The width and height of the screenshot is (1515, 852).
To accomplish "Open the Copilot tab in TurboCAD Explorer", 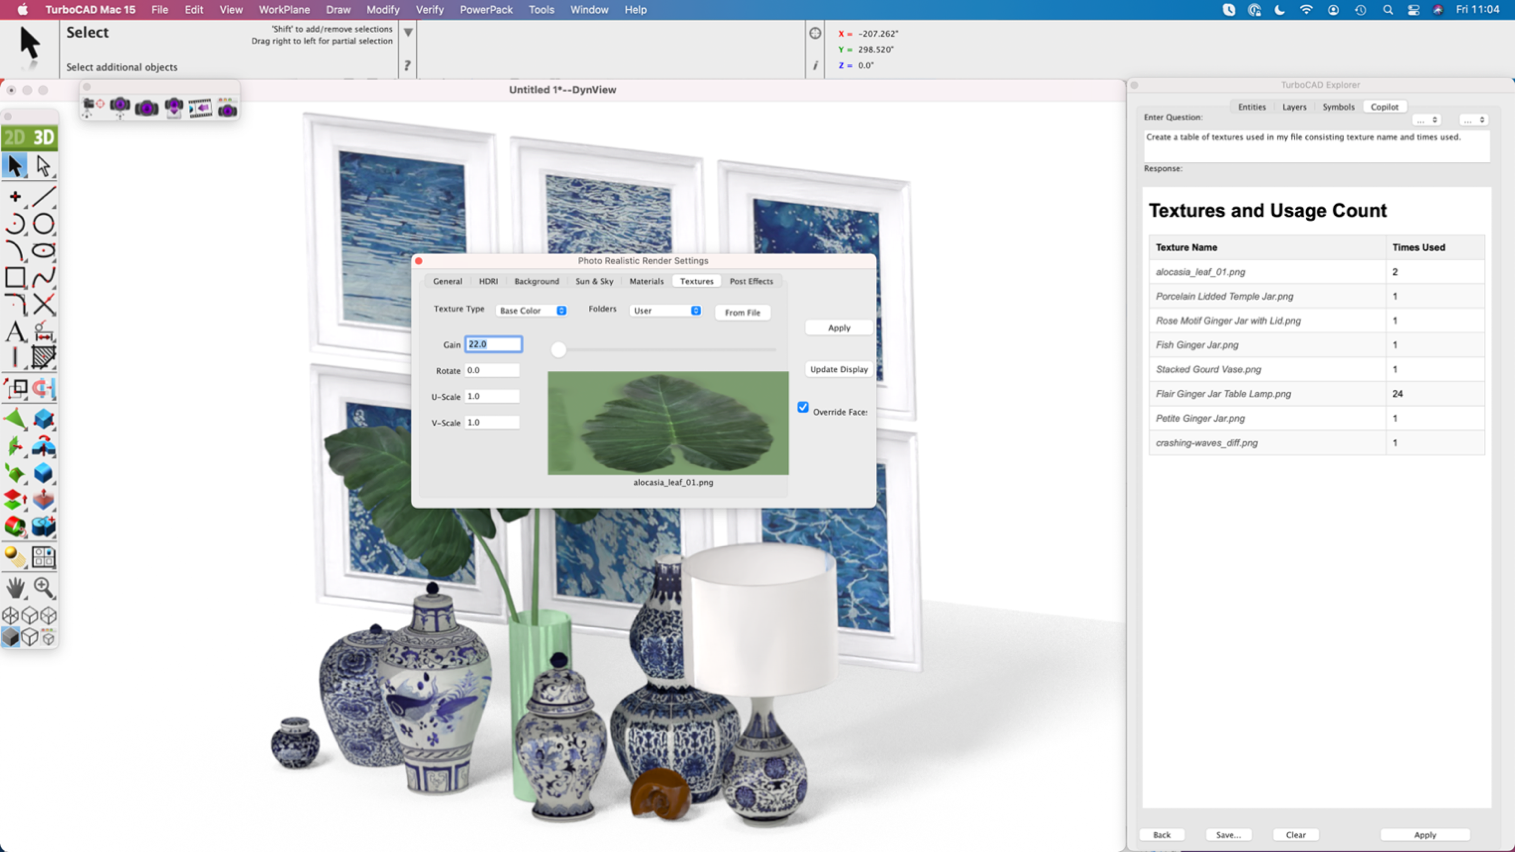I will pyautogui.click(x=1384, y=106).
